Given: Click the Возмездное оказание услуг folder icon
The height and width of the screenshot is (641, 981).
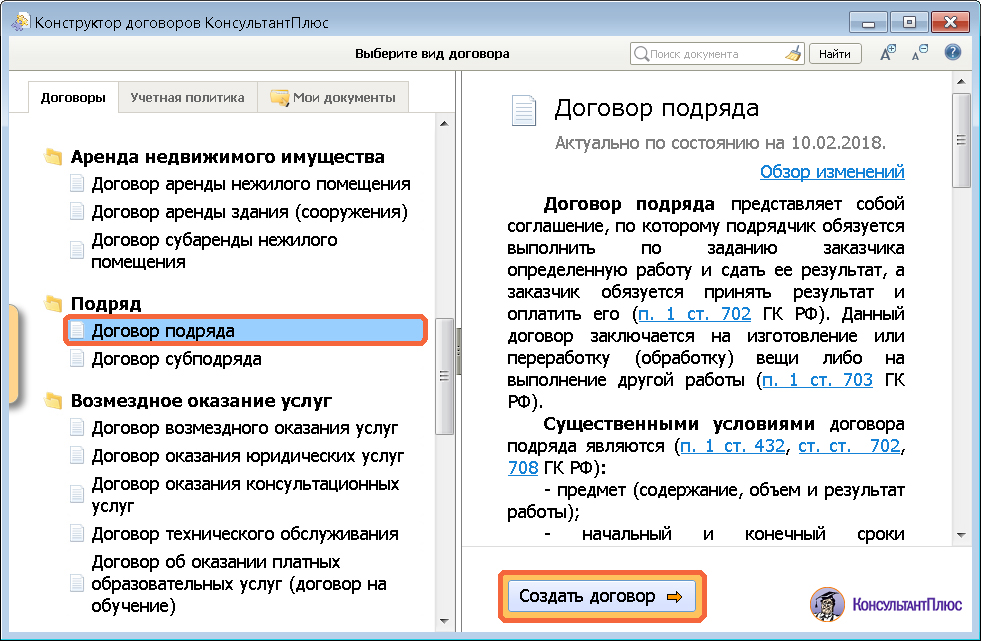Looking at the screenshot, I should (x=53, y=401).
